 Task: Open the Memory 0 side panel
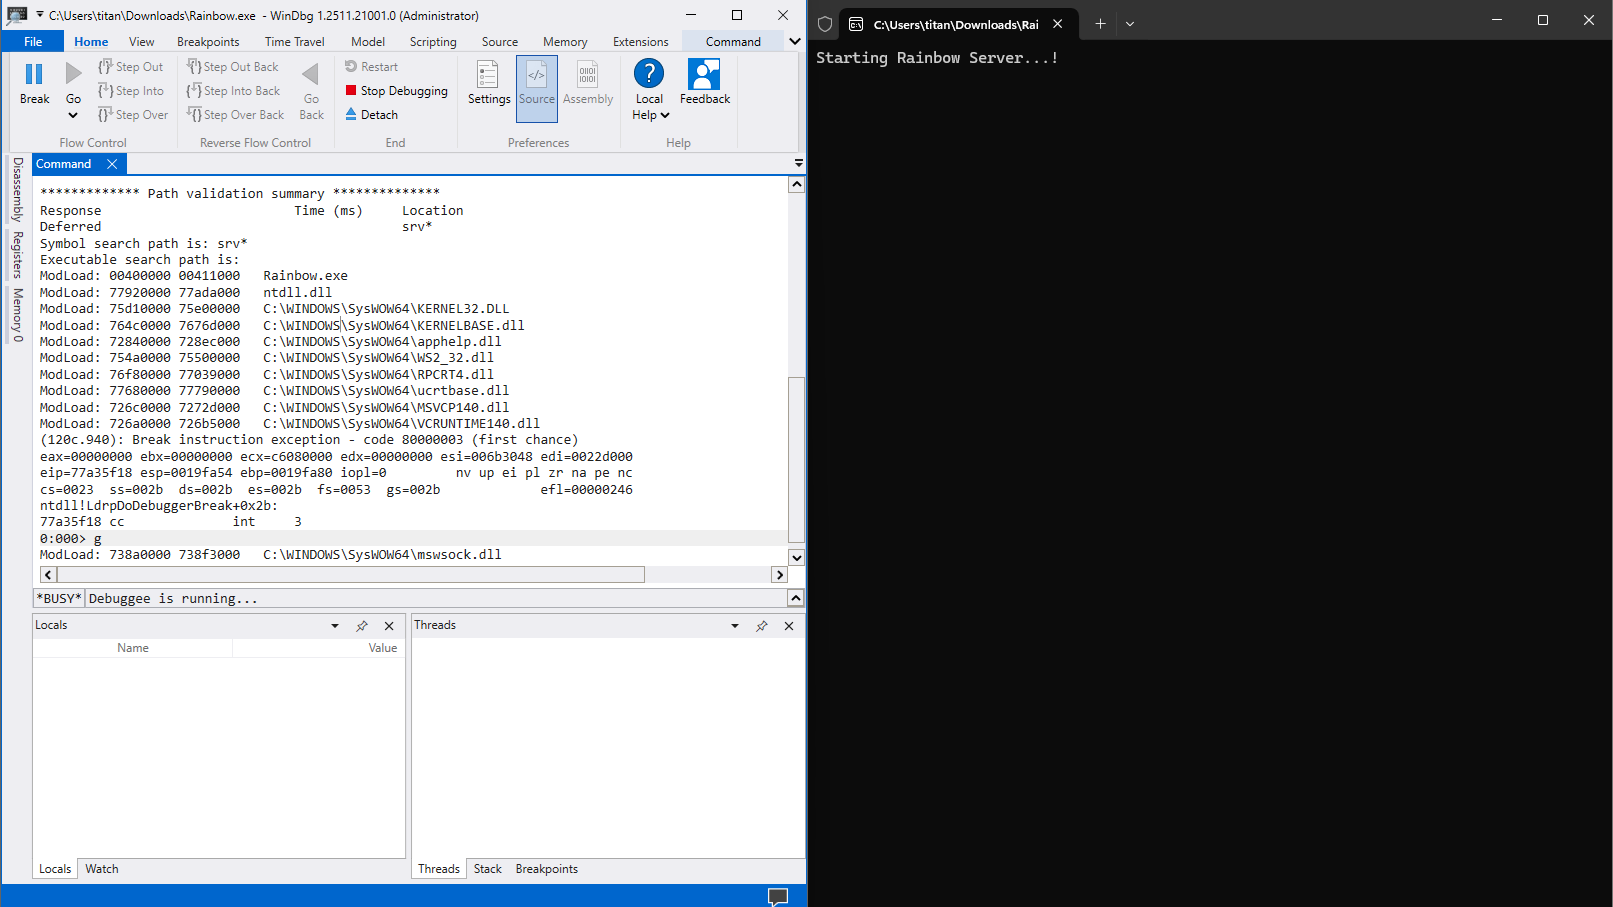[17, 315]
